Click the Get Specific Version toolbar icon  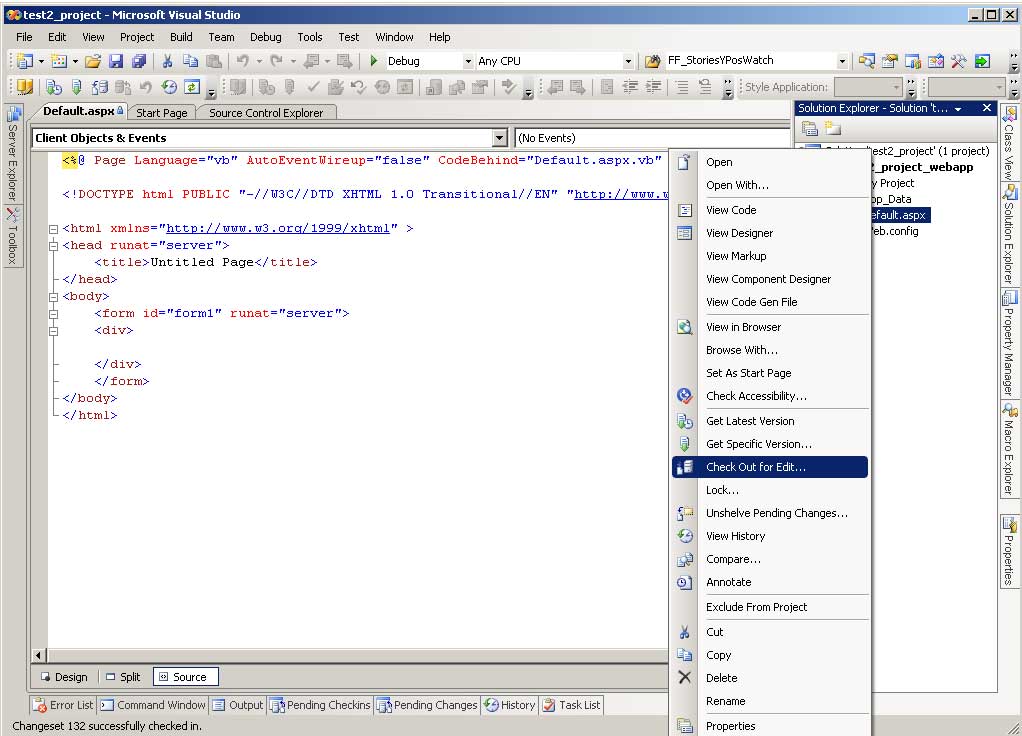point(77,87)
